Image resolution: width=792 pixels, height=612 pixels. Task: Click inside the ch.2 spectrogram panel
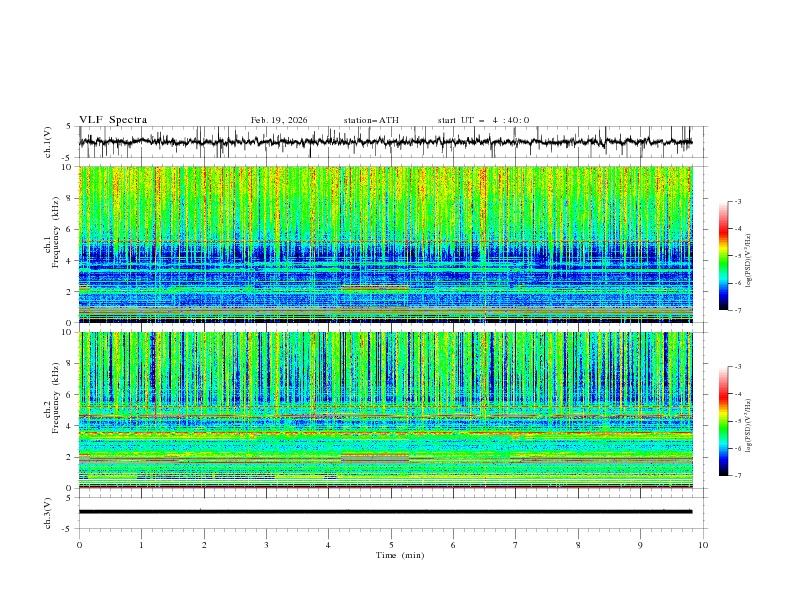point(390,410)
